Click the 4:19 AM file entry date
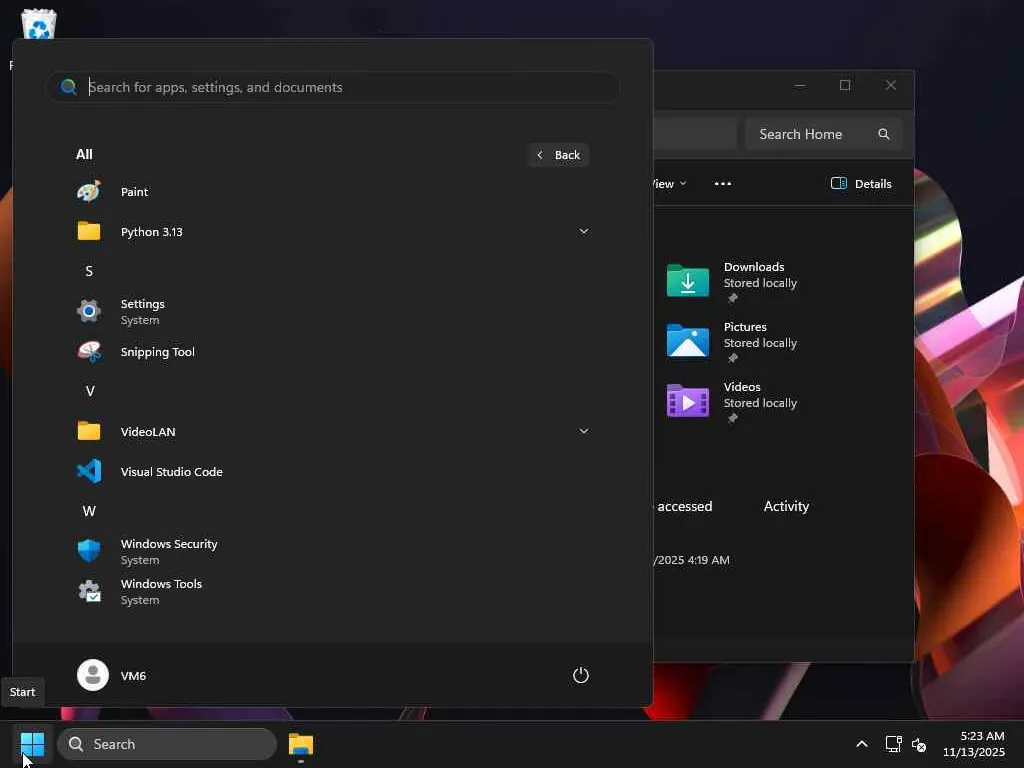Screen dimensions: 1024x768 692,560
